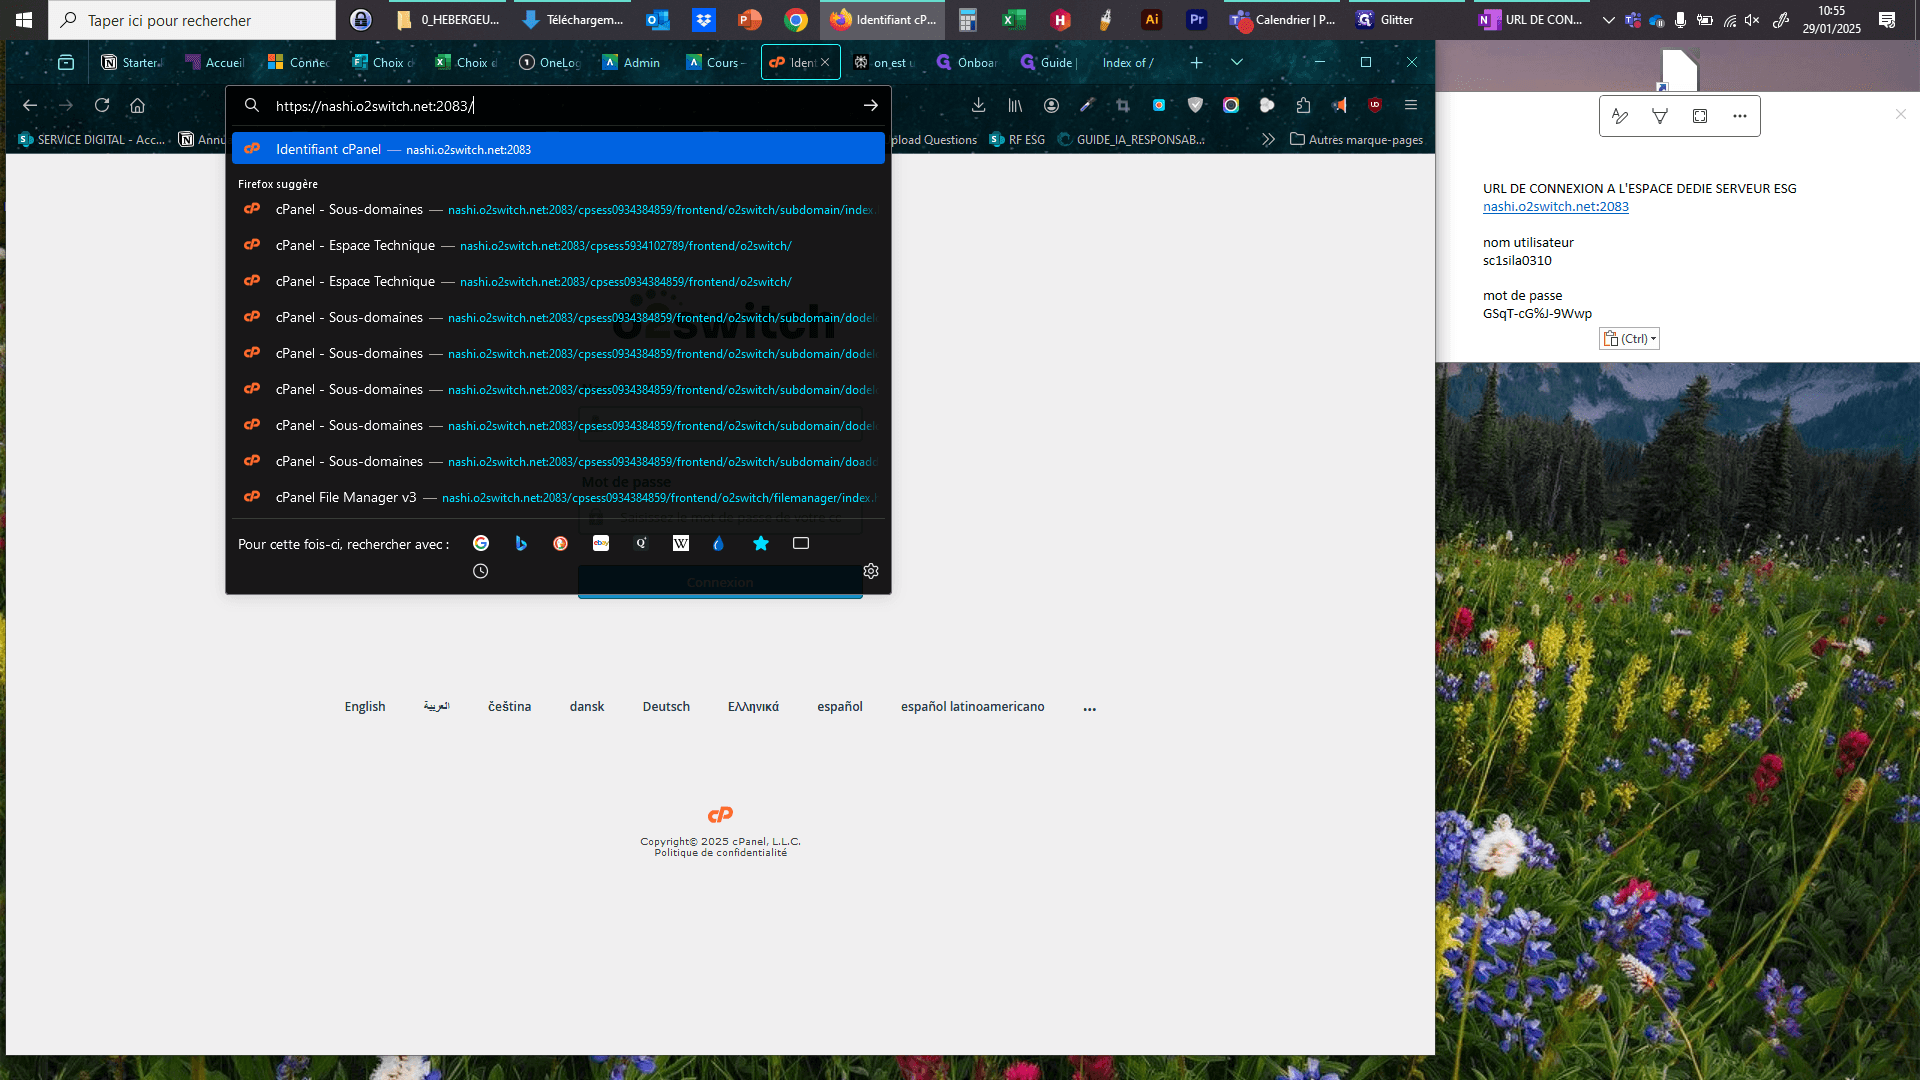Image resolution: width=1920 pixels, height=1080 pixels.
Task: Click the megaphone extension icon
Action: (1339, 105)
